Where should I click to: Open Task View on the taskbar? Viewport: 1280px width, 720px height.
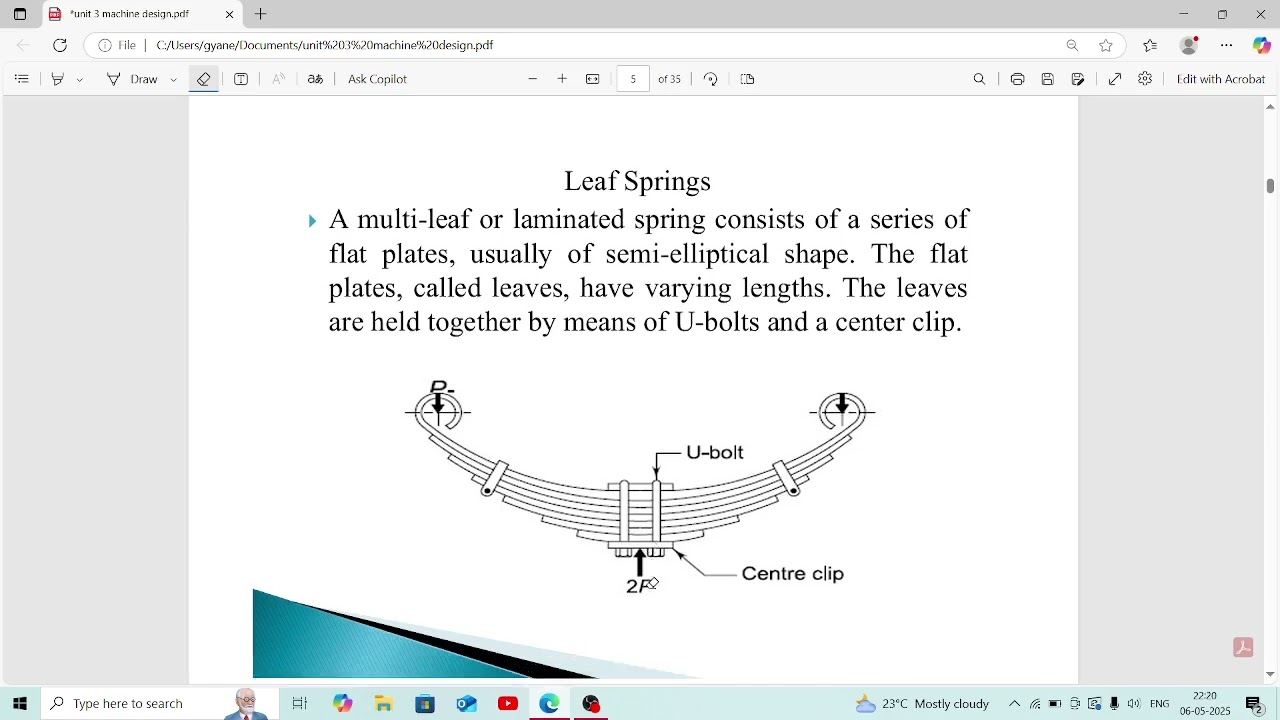click(300, 704)
